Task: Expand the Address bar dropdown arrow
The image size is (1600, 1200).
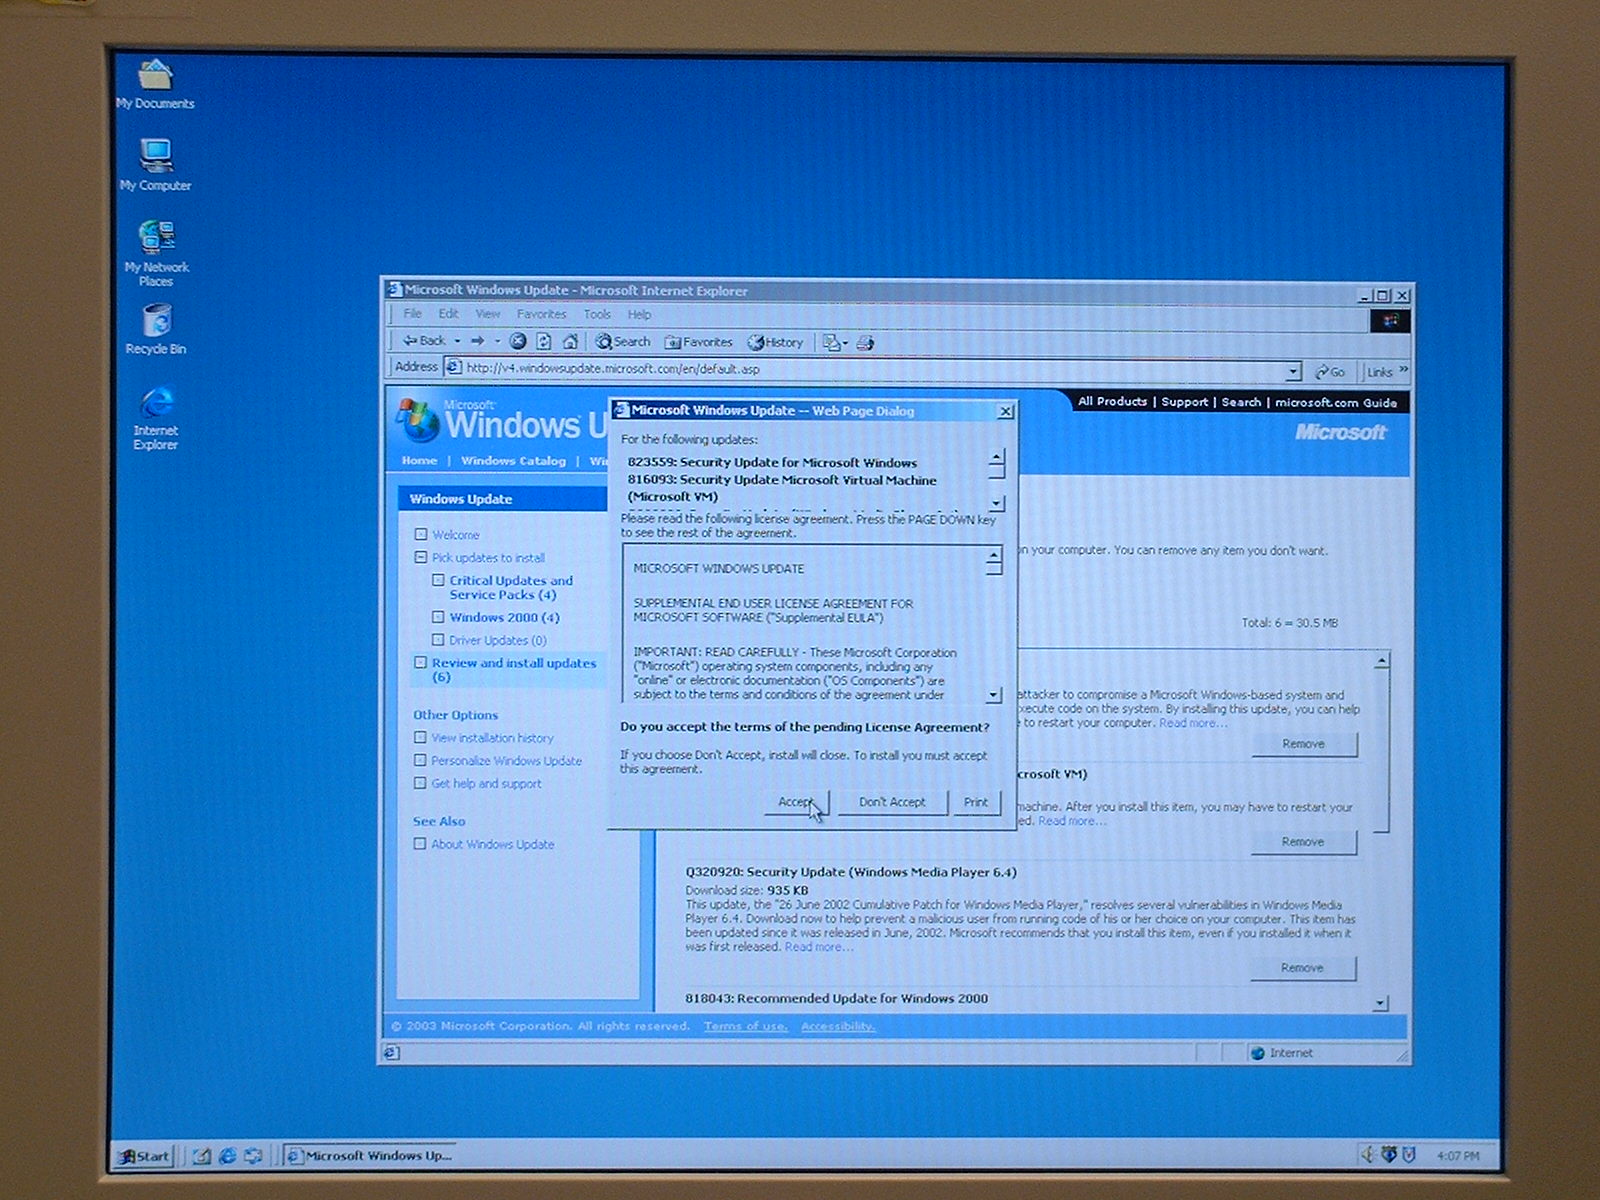Action: (x=1293, y=372)
